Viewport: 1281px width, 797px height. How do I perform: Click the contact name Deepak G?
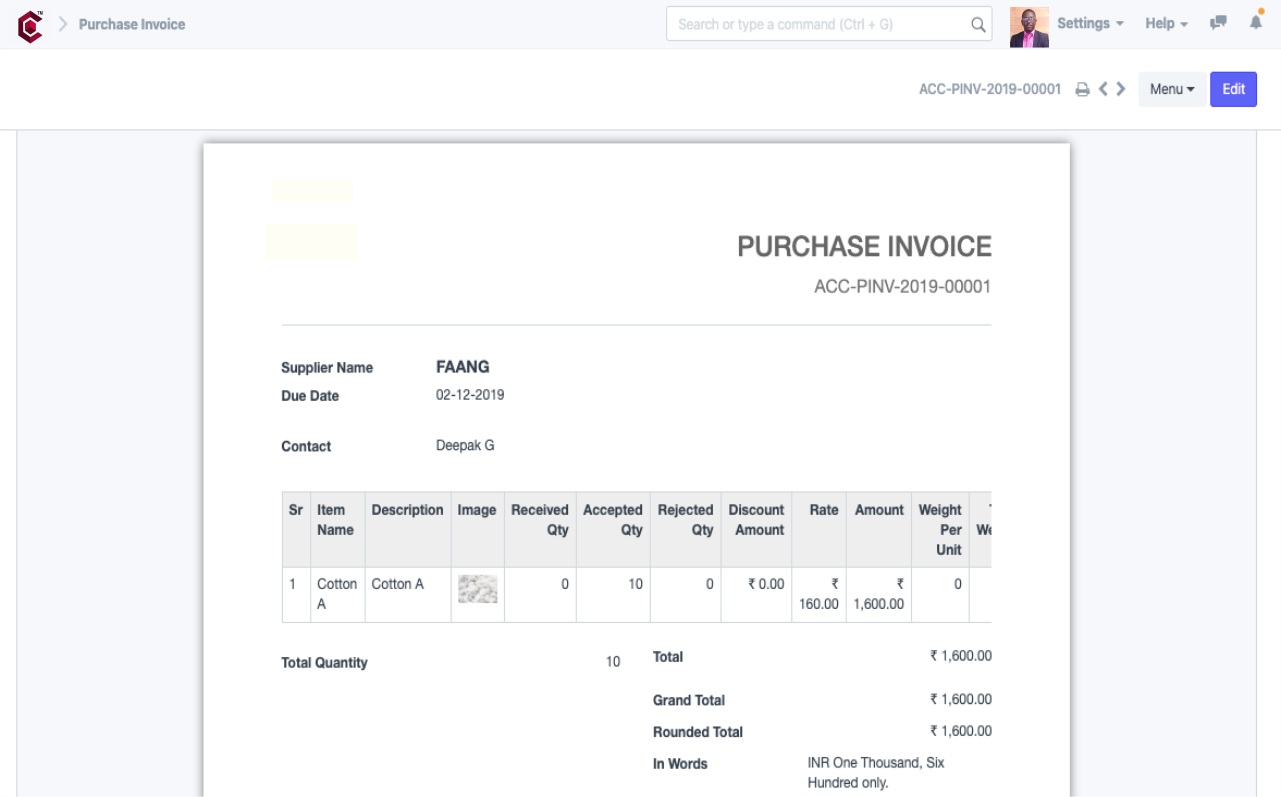pyautogui.click(x=465, y=444)
